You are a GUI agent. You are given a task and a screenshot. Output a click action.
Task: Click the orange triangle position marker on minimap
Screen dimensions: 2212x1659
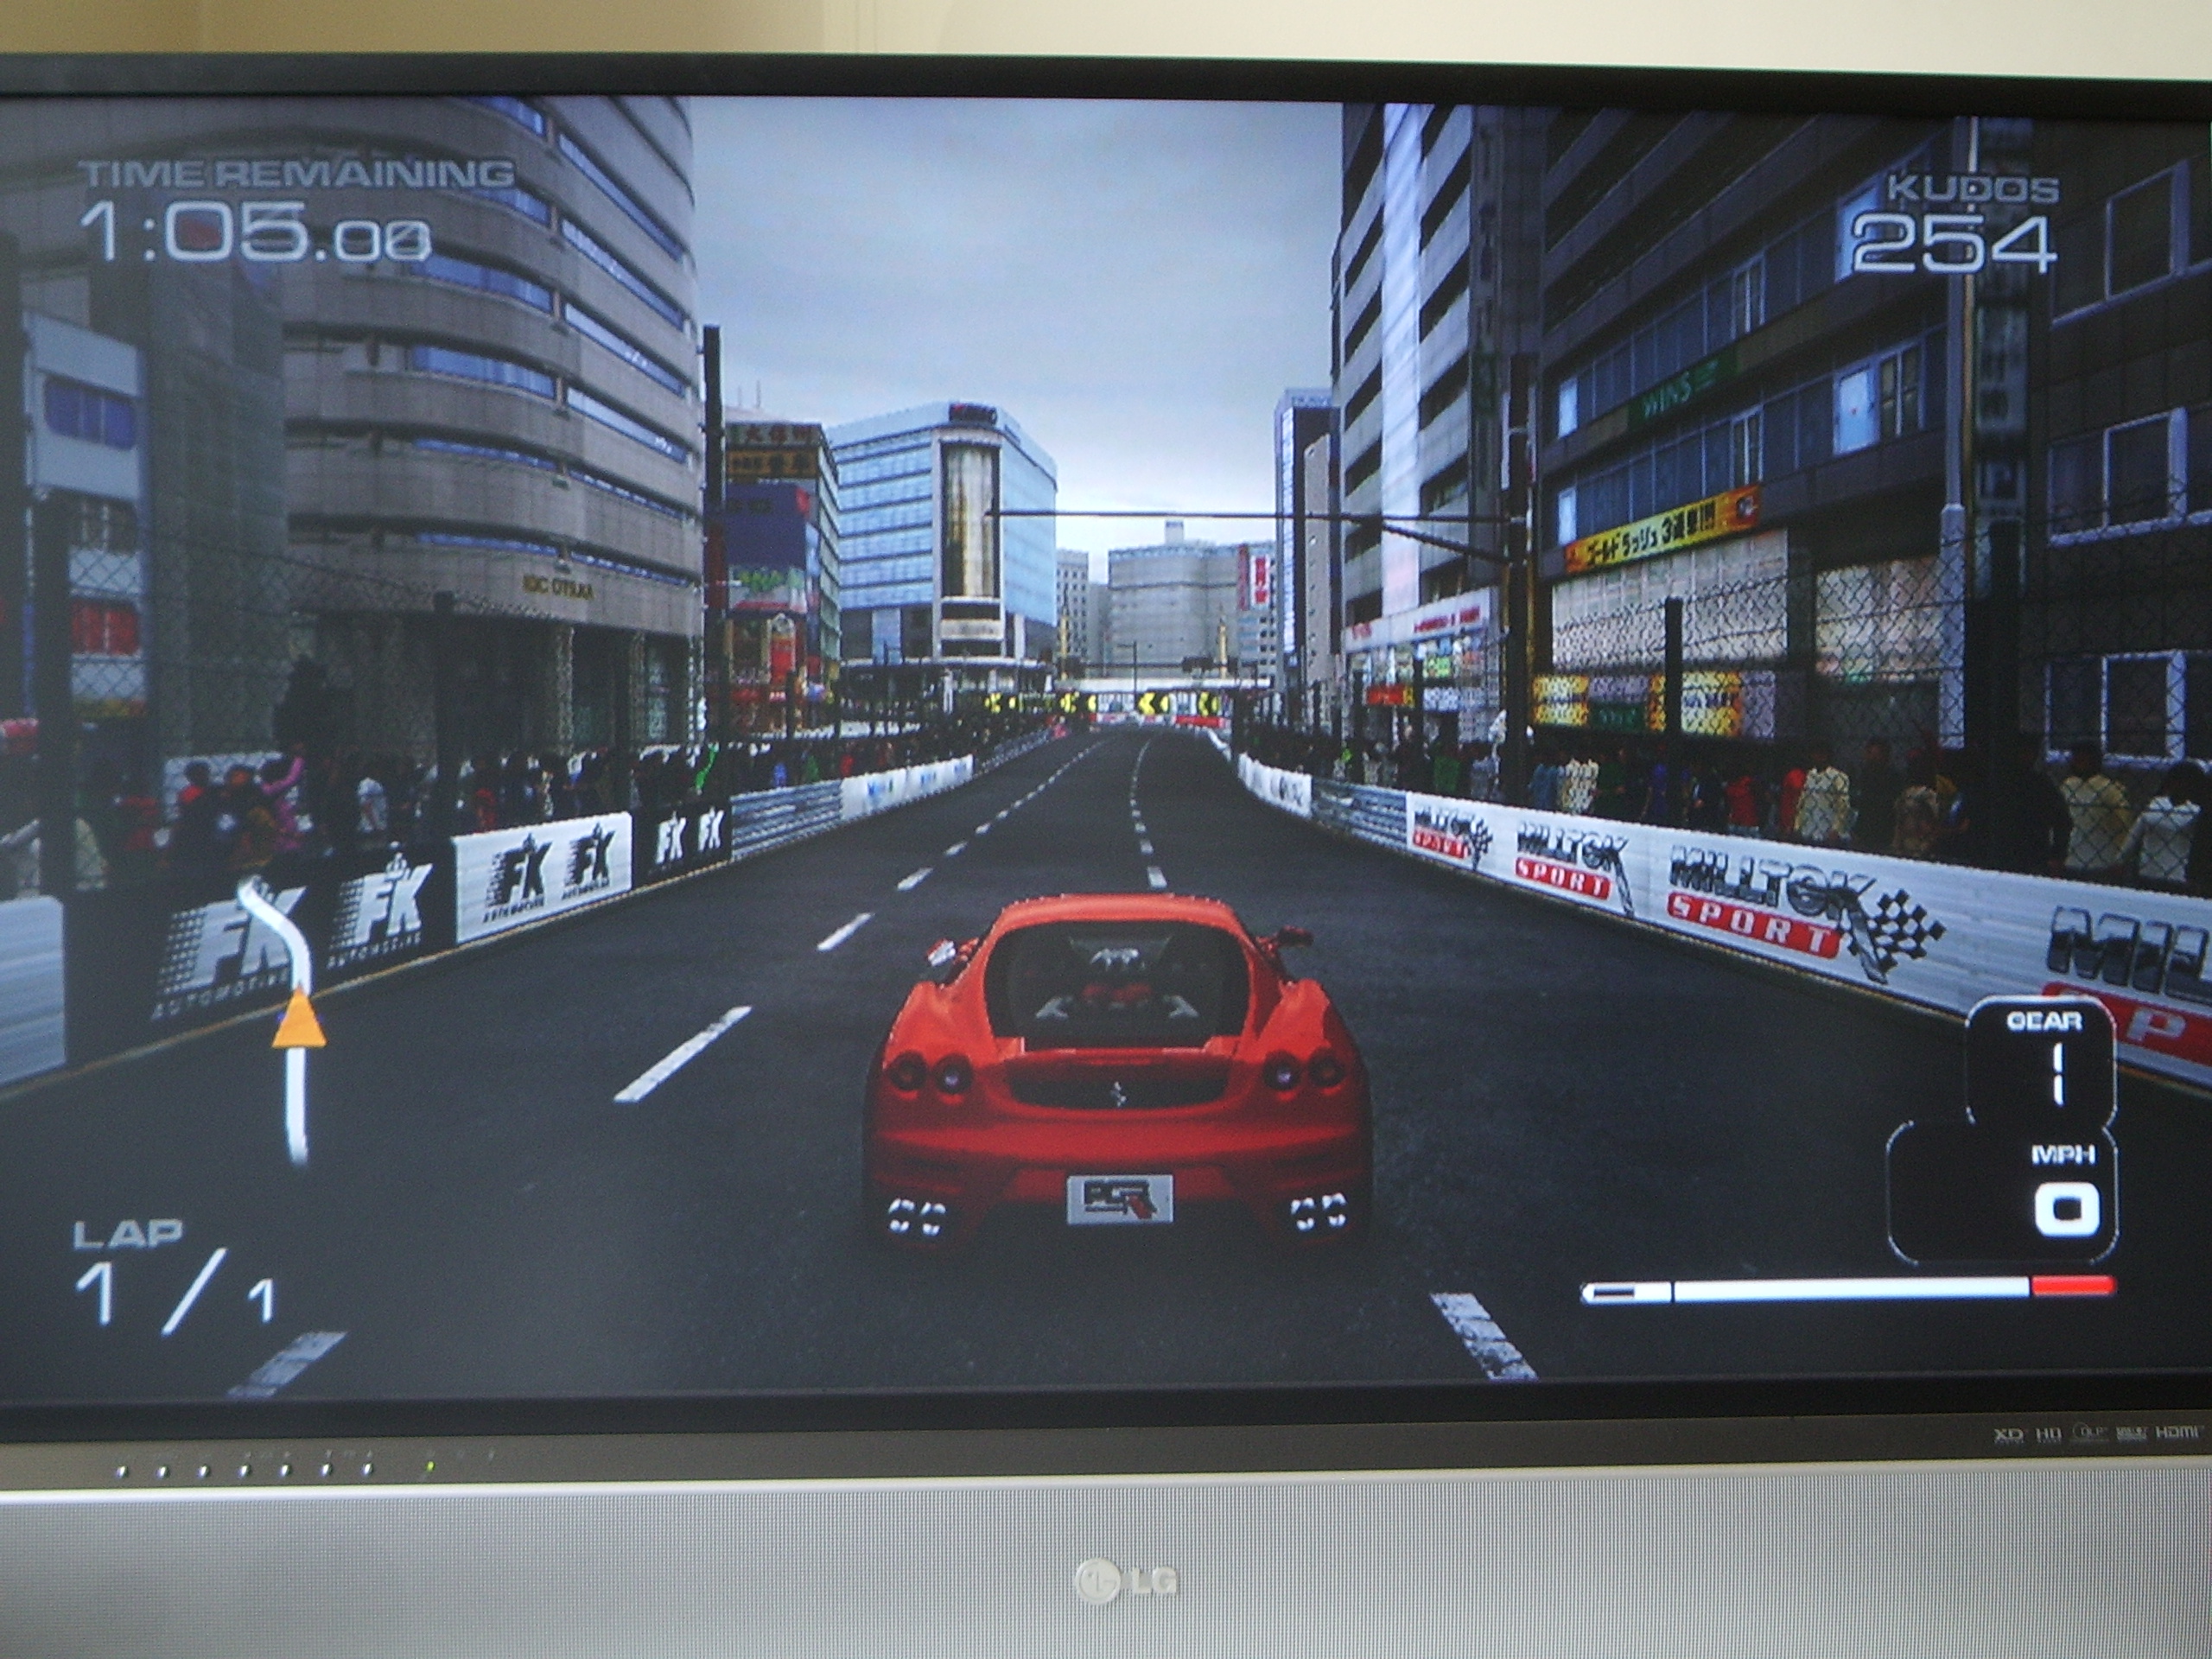coord(299,1023)
